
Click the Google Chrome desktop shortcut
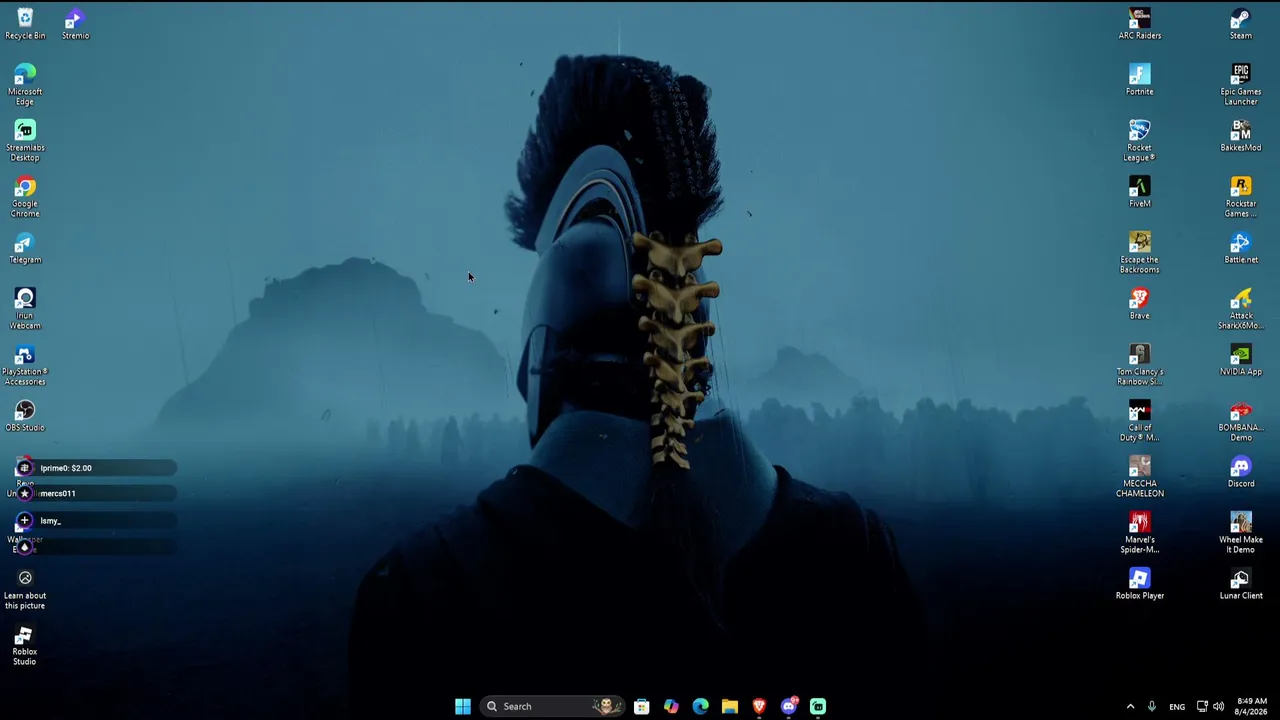[25, 196]
